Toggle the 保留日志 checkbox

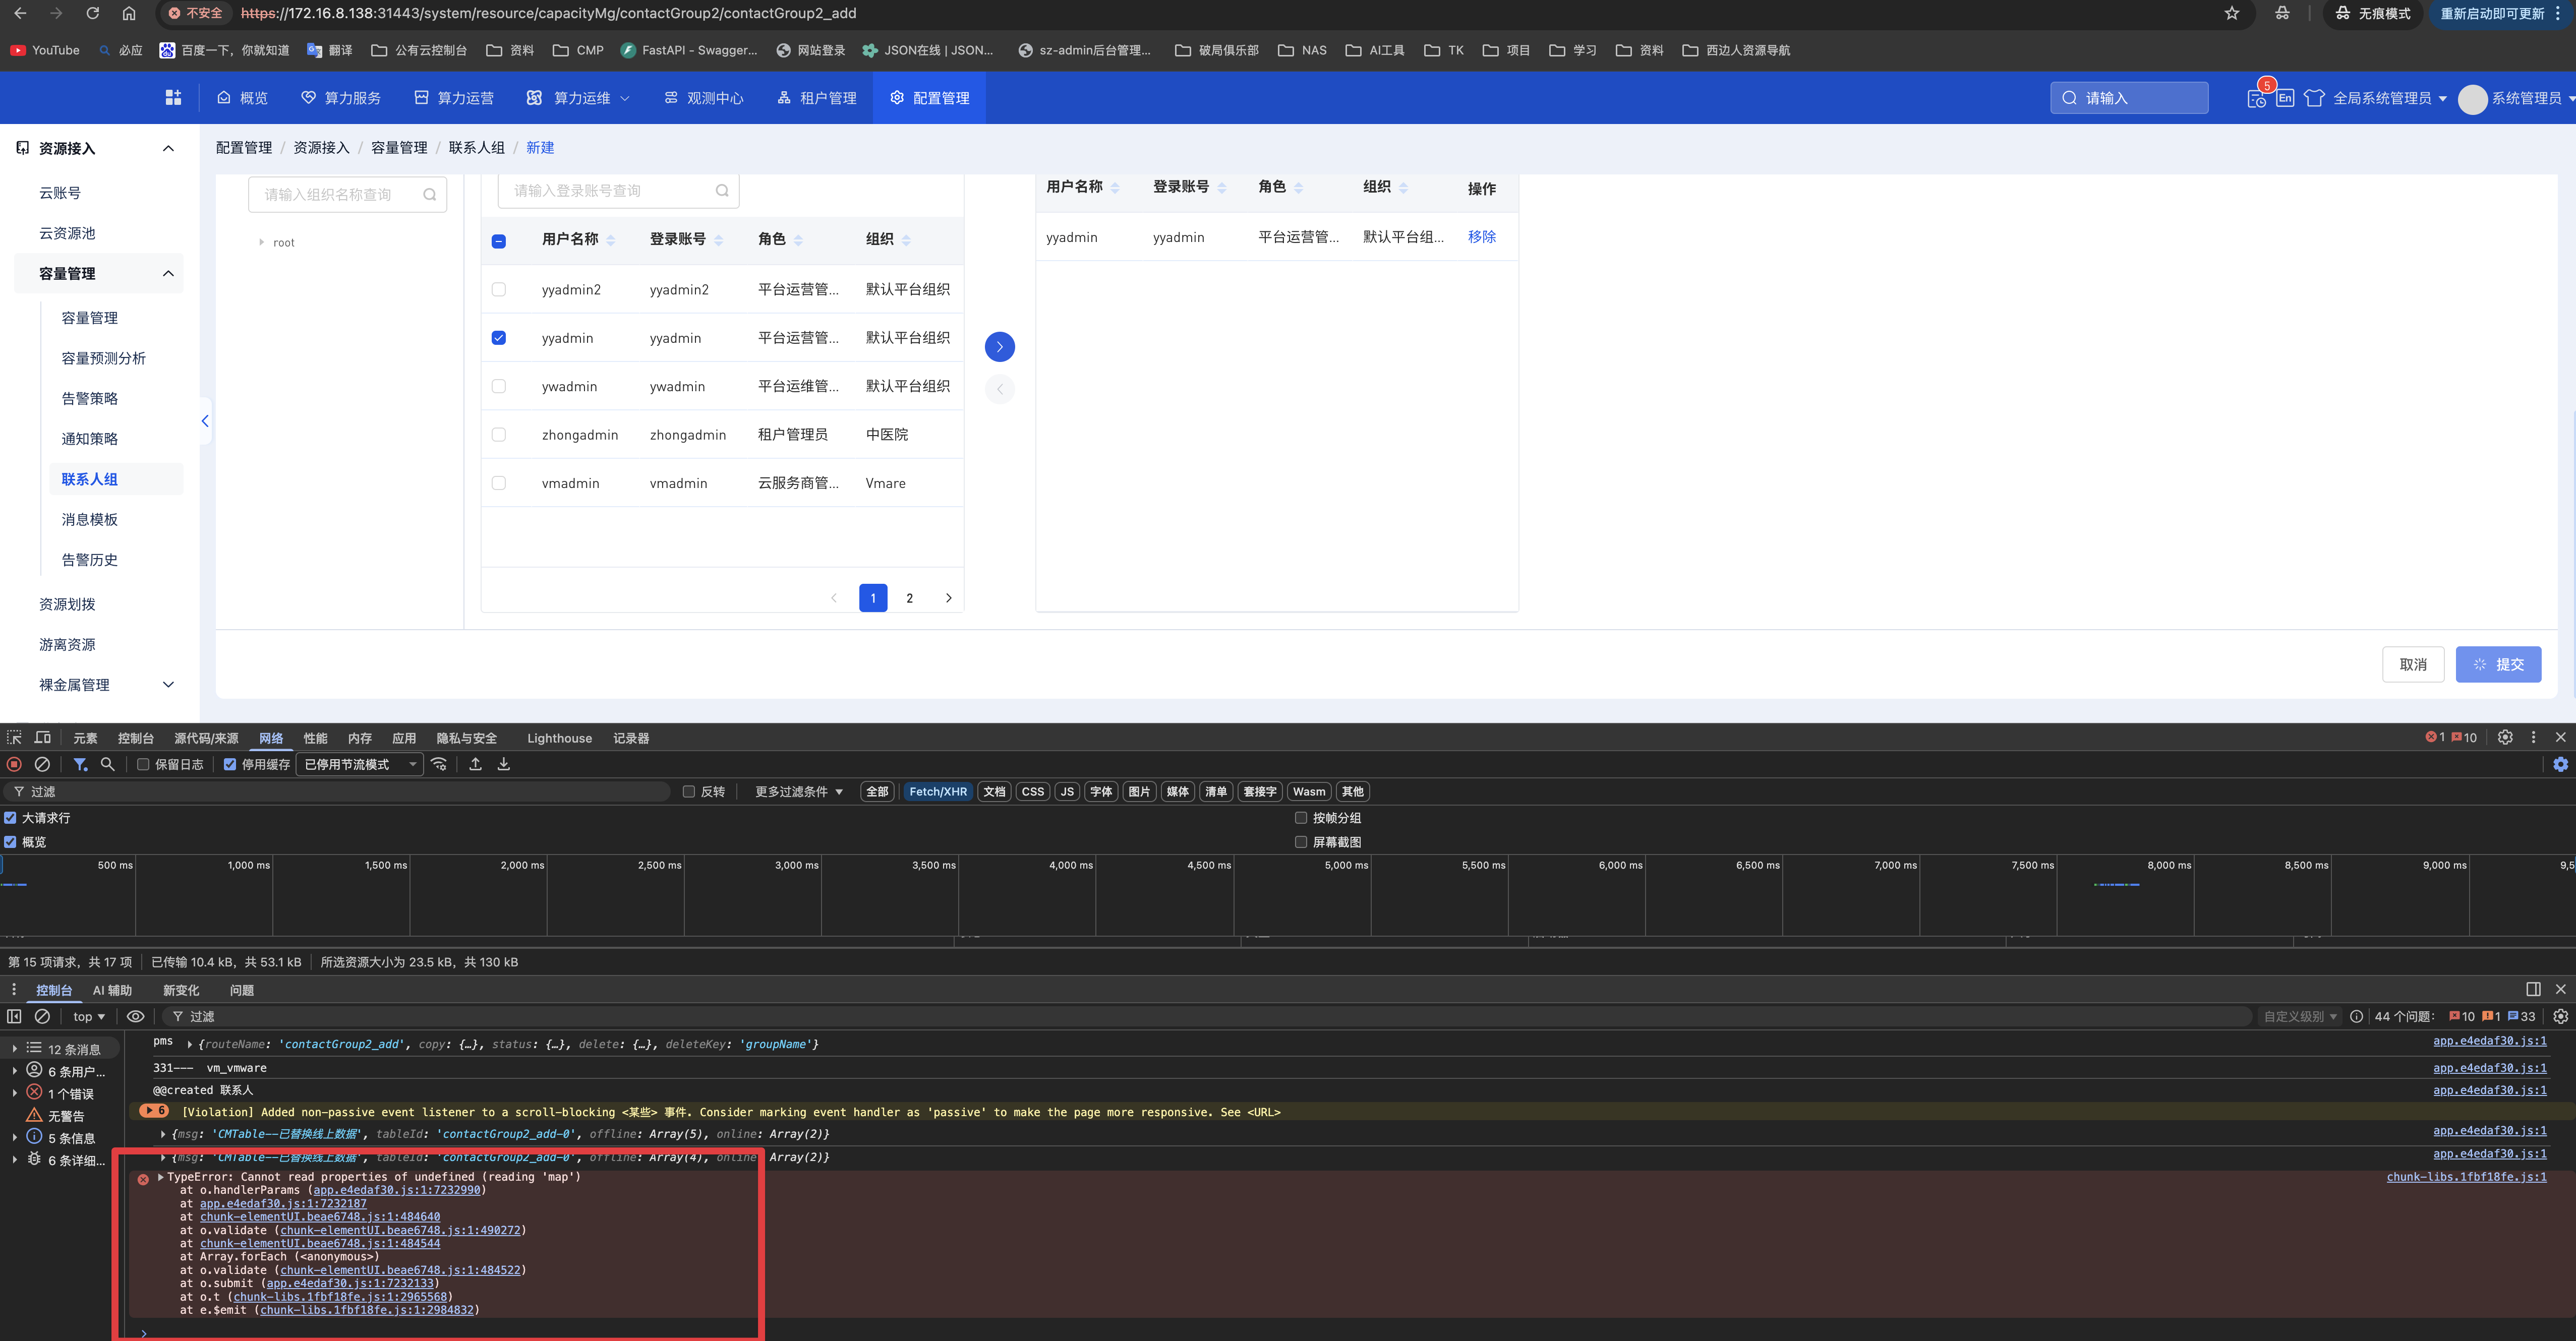tap(144, 764)
